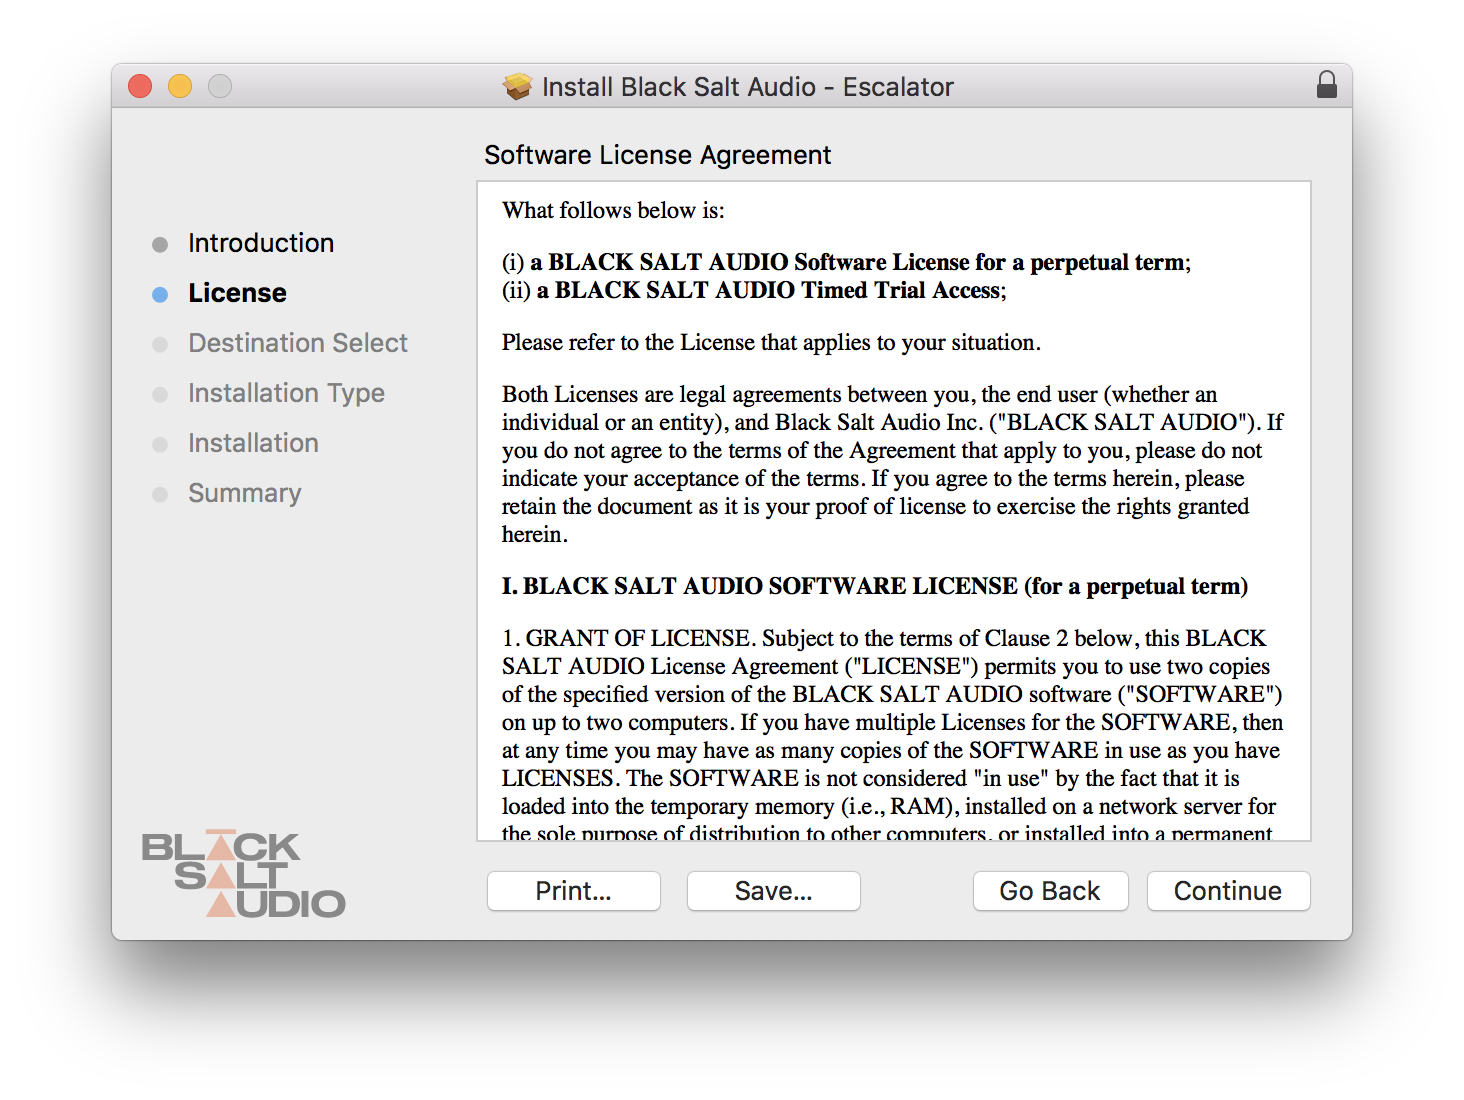Click the "1. GRANT OF LICENSE" paragraph
The height and width of the screenshot is (1100, 1464).
pyautogui.click(x=892, y=735)
